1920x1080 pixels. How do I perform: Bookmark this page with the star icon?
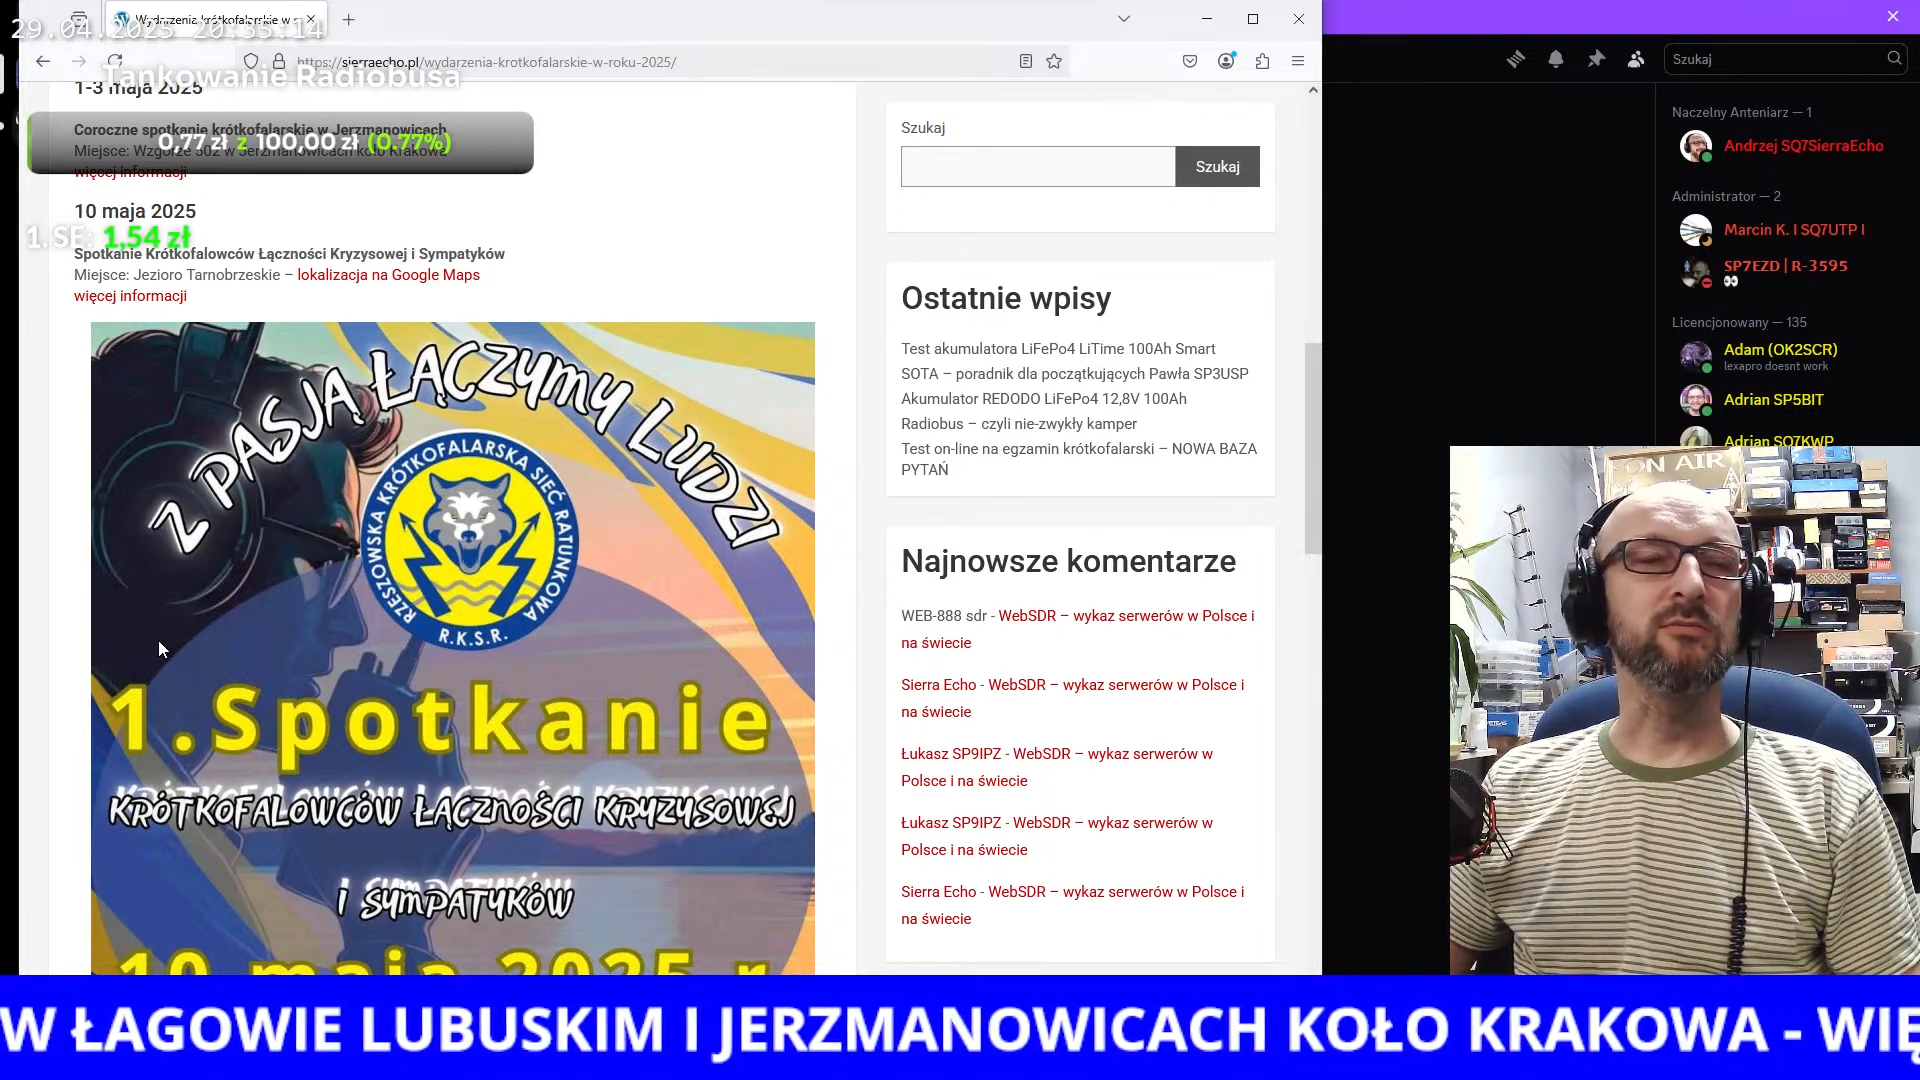tap(1054, 61)
